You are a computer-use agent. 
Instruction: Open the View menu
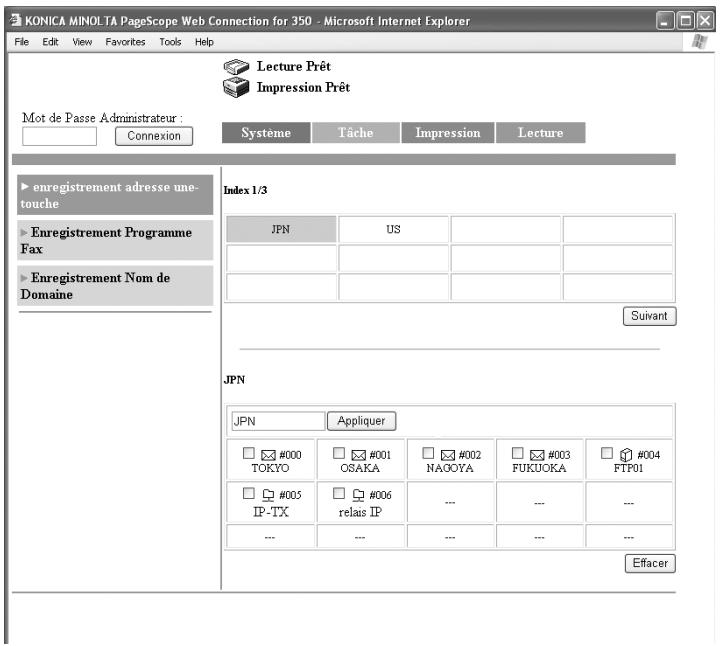82,42
